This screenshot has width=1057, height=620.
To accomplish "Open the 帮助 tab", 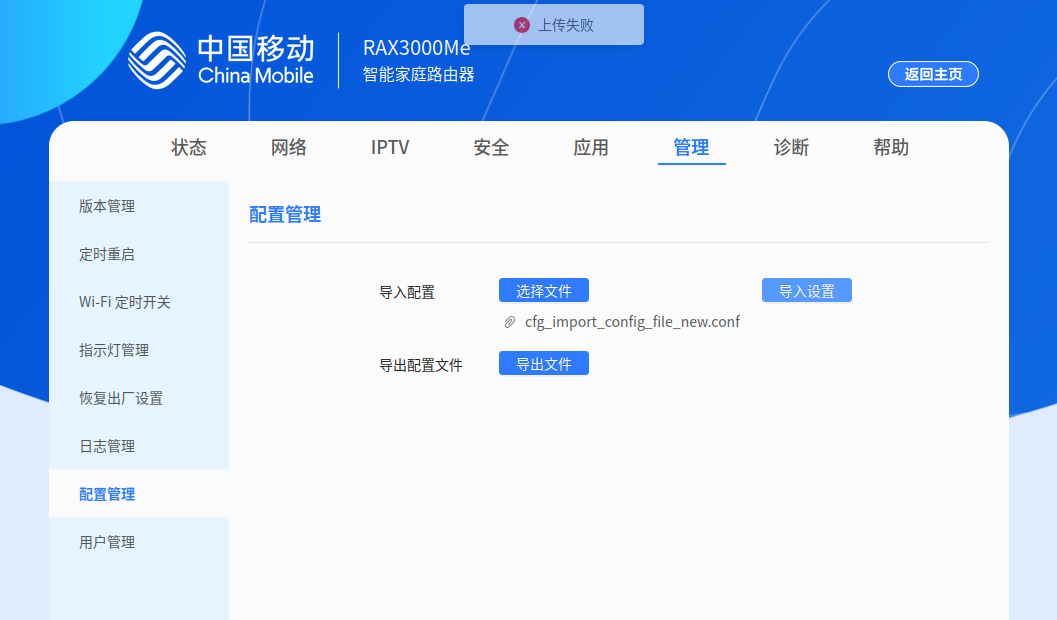I will tap(891, 147).
